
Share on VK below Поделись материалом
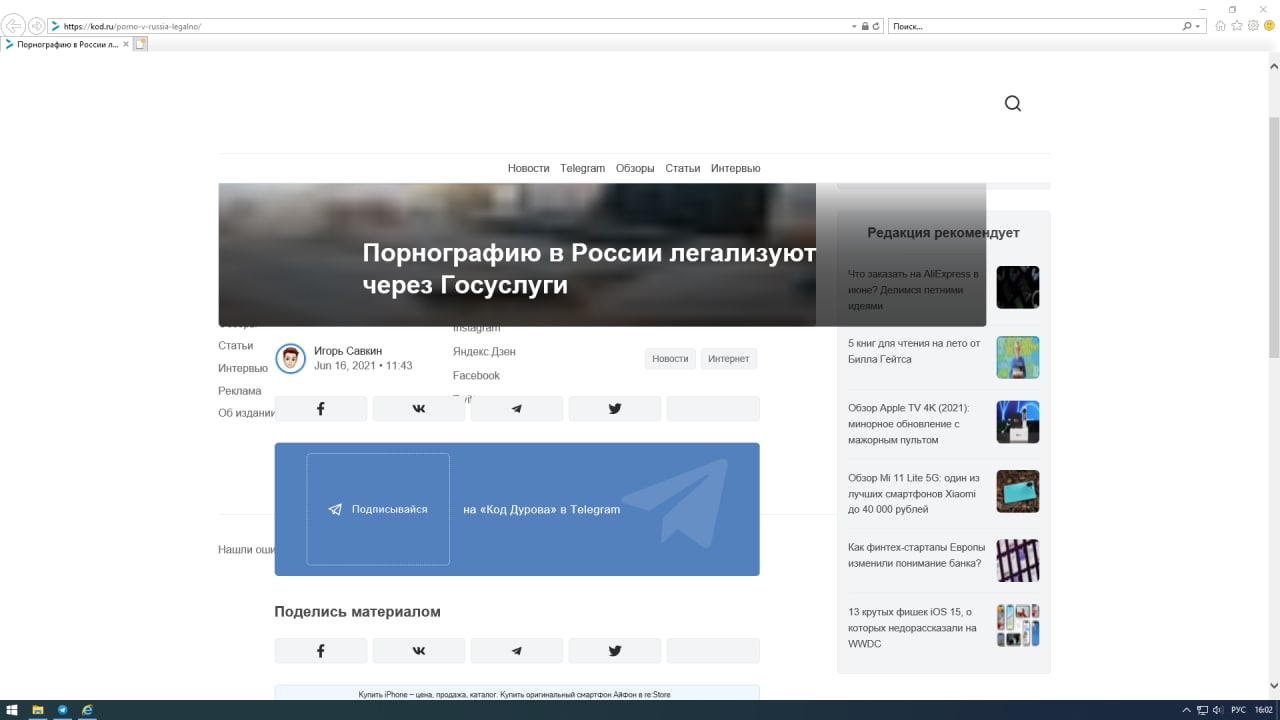(x=419, y=651)
